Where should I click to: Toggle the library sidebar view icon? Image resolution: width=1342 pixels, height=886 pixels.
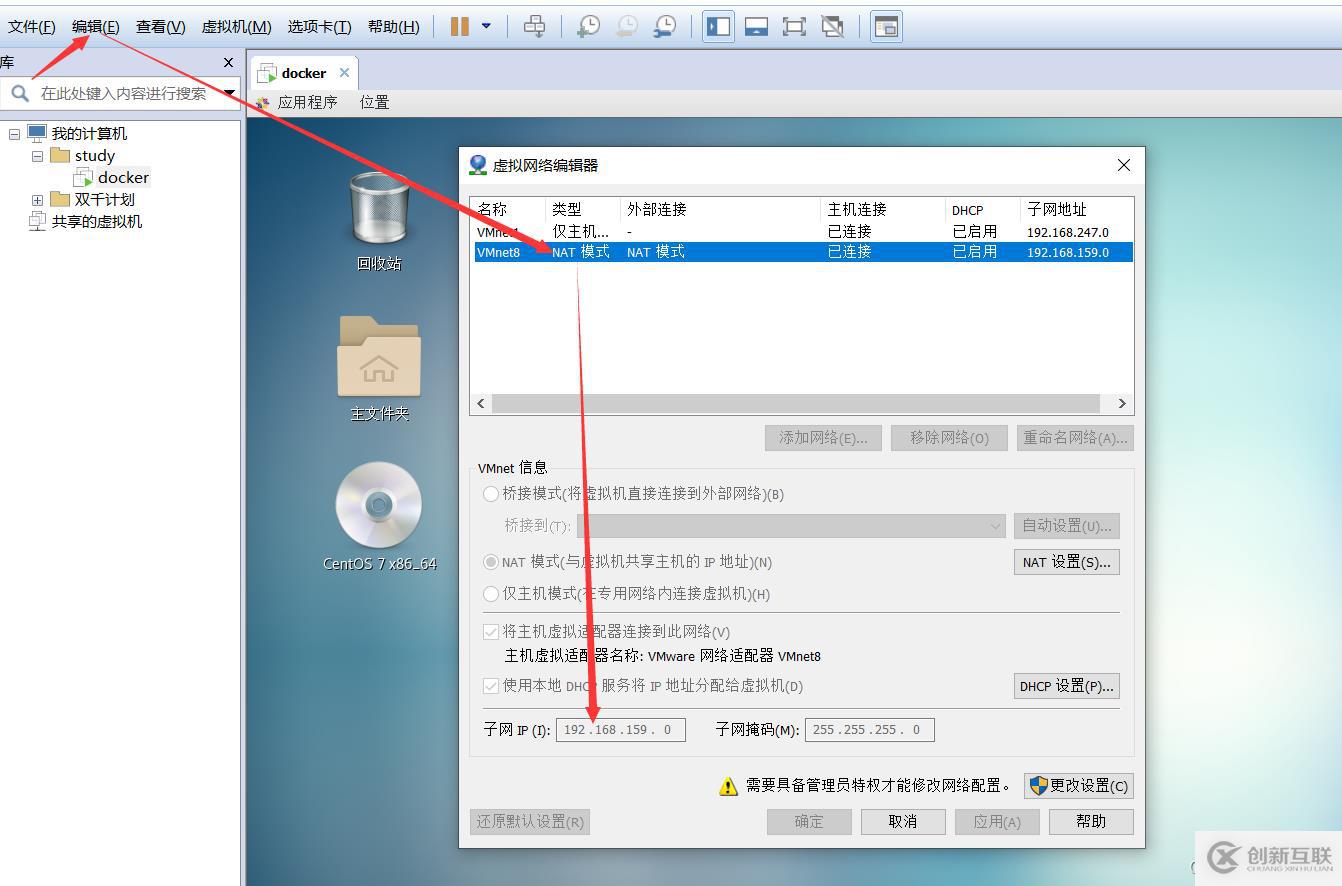718,27
